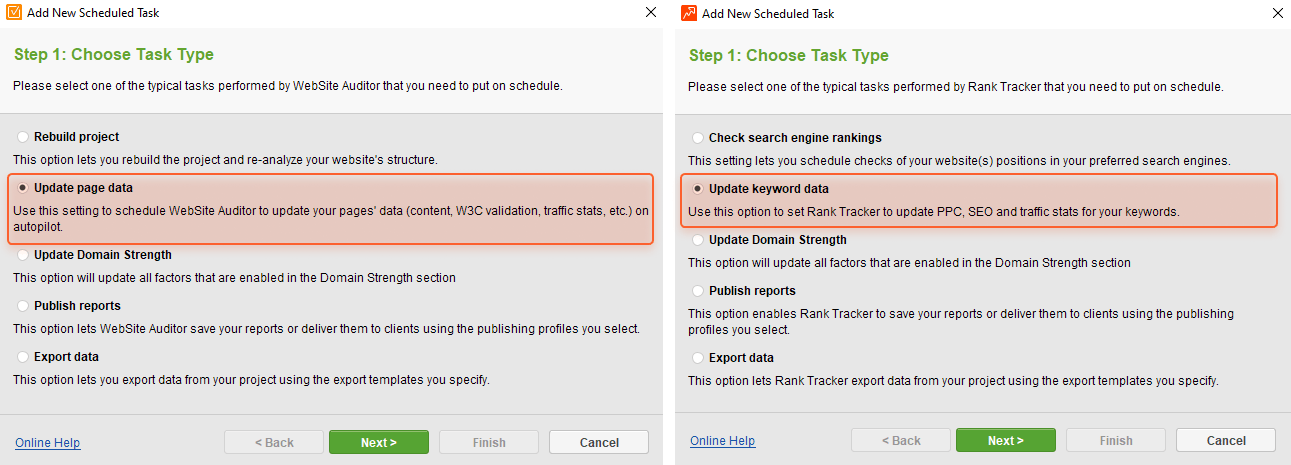This screenshot has height=465, width=1291.
Task: Choose Update Domain Strength in WebSite Auditor
Action: [23, 255]
